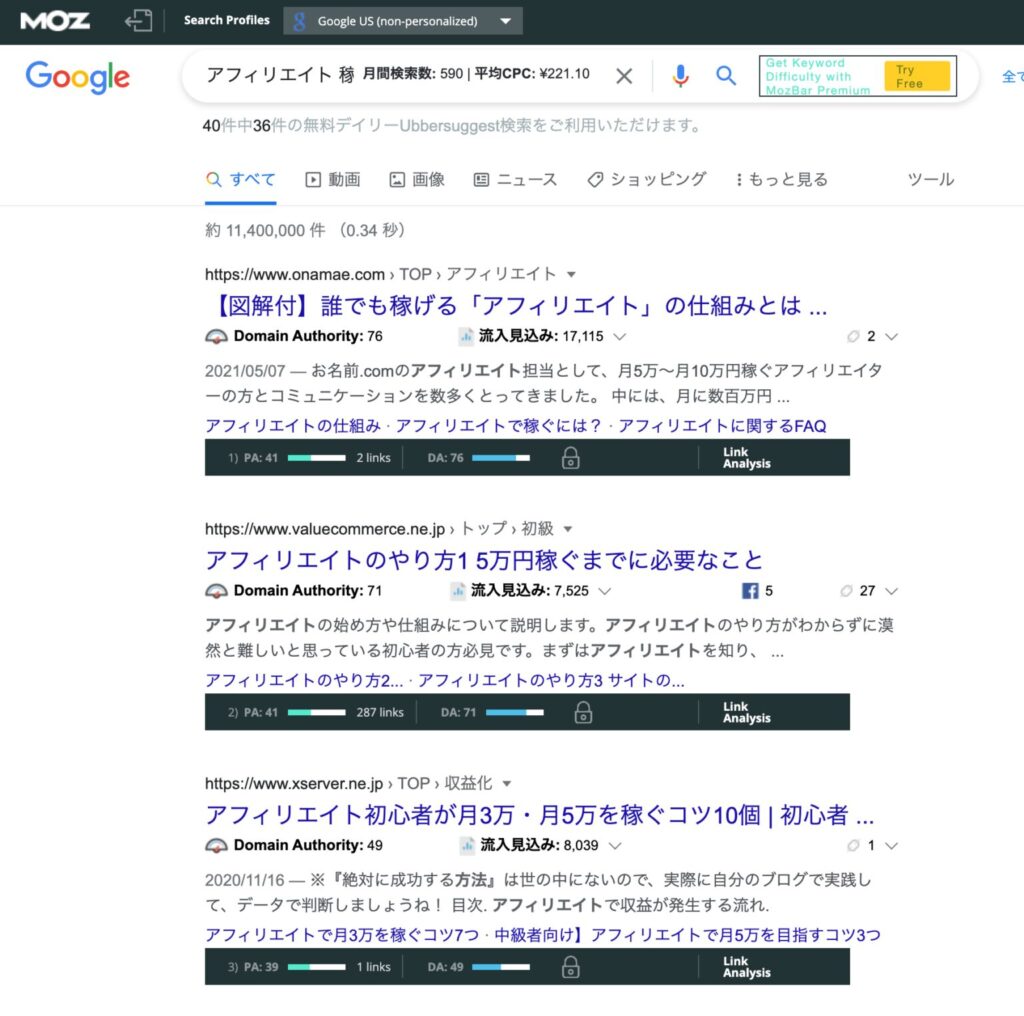This screenshot has width=1024, height=1016.
Task: Clear the search query with X
Action: tap(624, 76)
